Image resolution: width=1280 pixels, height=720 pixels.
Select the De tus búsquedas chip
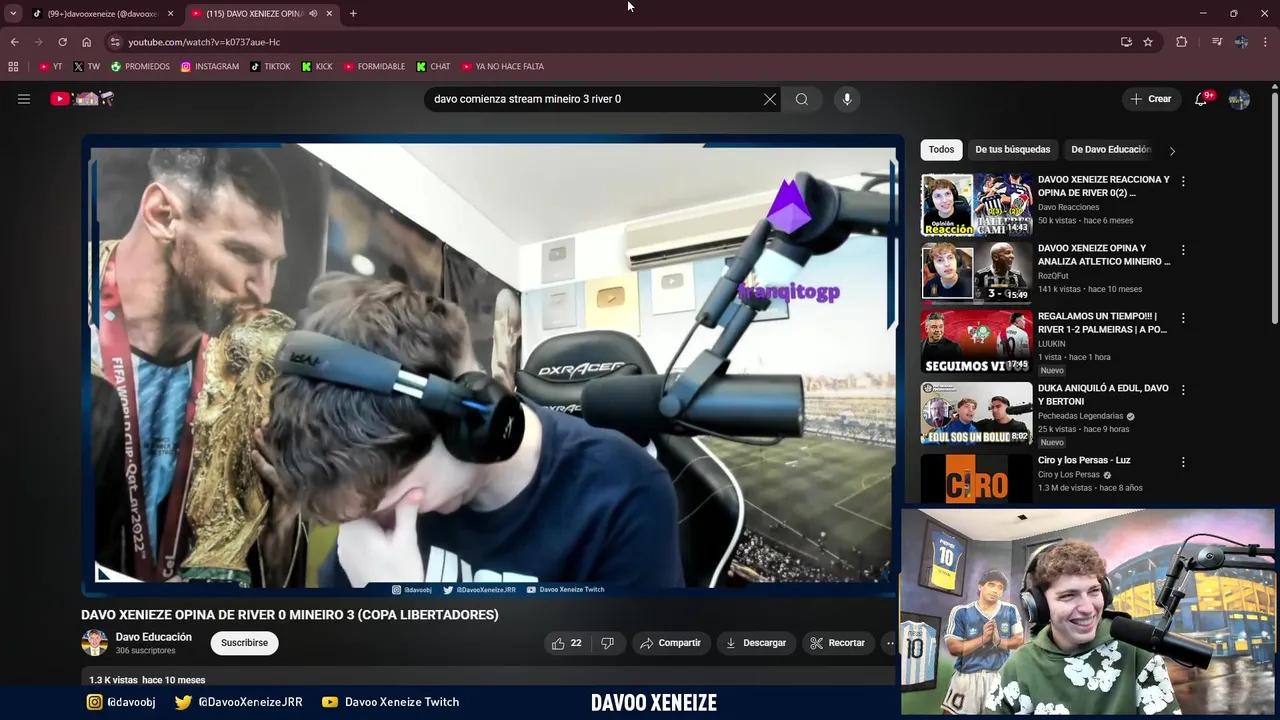click(x=1013, y=149)
